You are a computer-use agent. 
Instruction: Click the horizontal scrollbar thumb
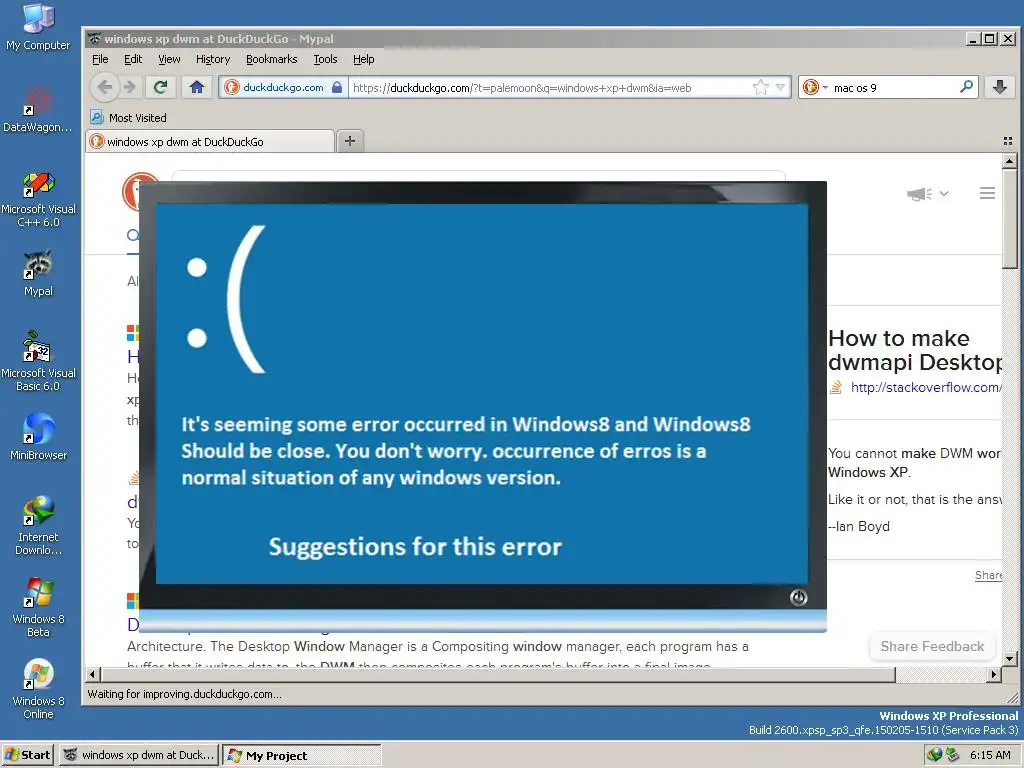click(497, 674)
